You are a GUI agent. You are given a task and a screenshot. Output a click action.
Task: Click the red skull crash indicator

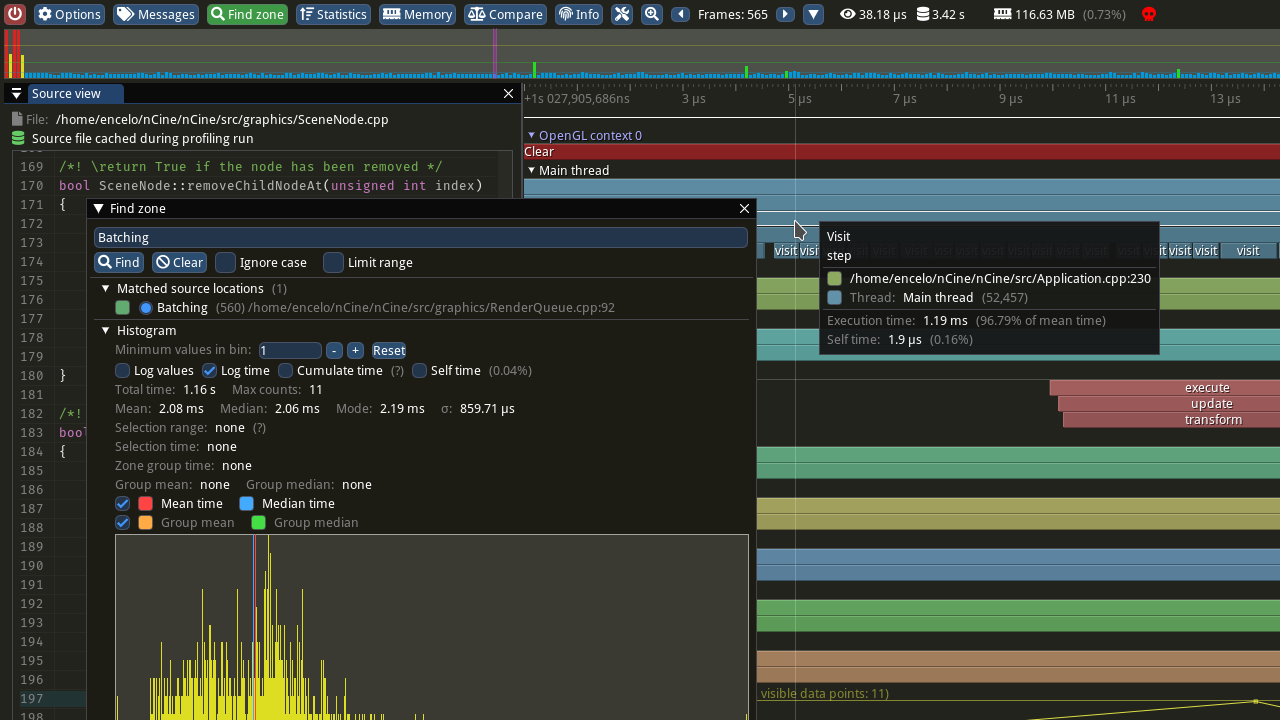pos(1148,14)
